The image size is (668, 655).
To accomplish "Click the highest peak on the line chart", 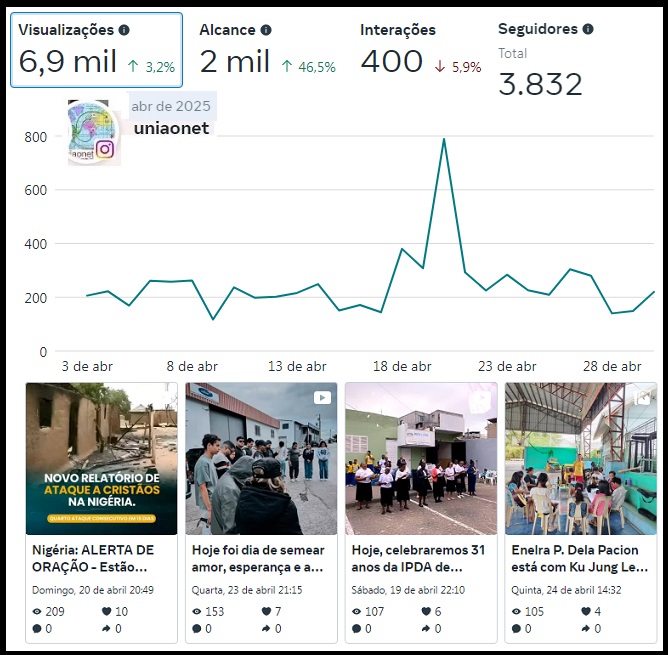I will [444, 139].
